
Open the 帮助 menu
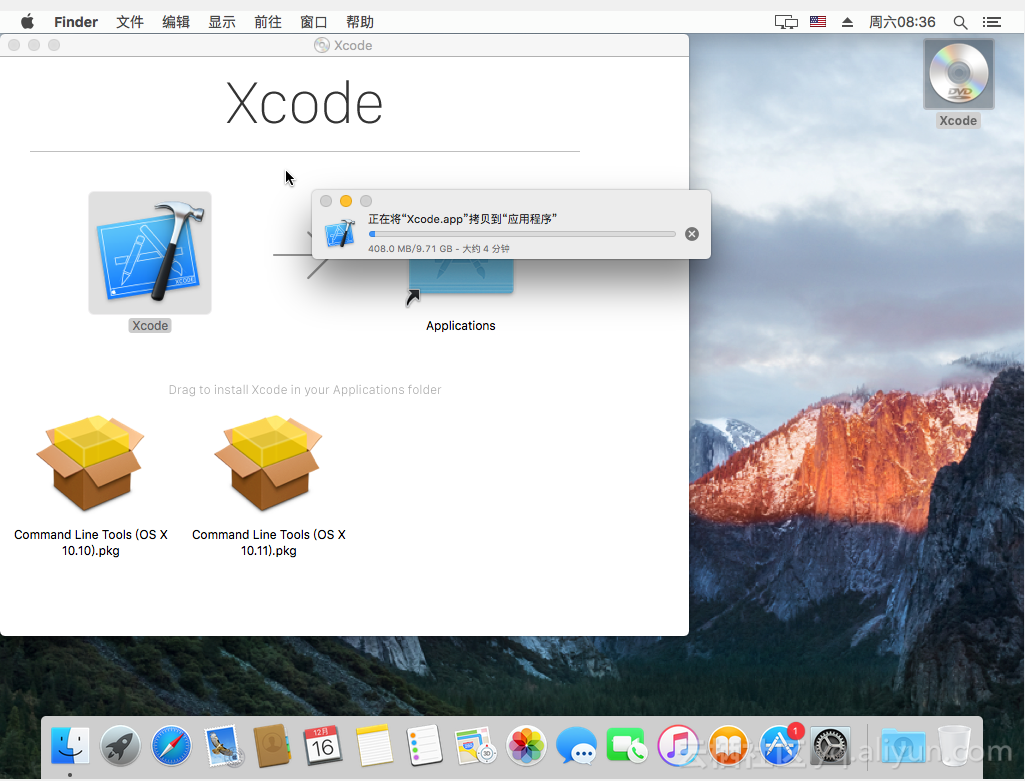click(x=360, y=22)
